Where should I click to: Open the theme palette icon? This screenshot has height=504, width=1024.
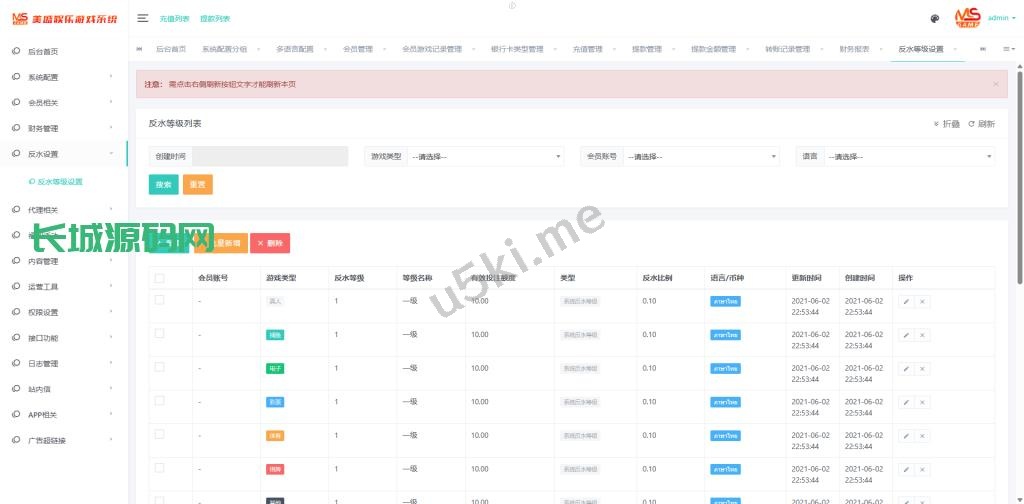[x=934, y=18]
